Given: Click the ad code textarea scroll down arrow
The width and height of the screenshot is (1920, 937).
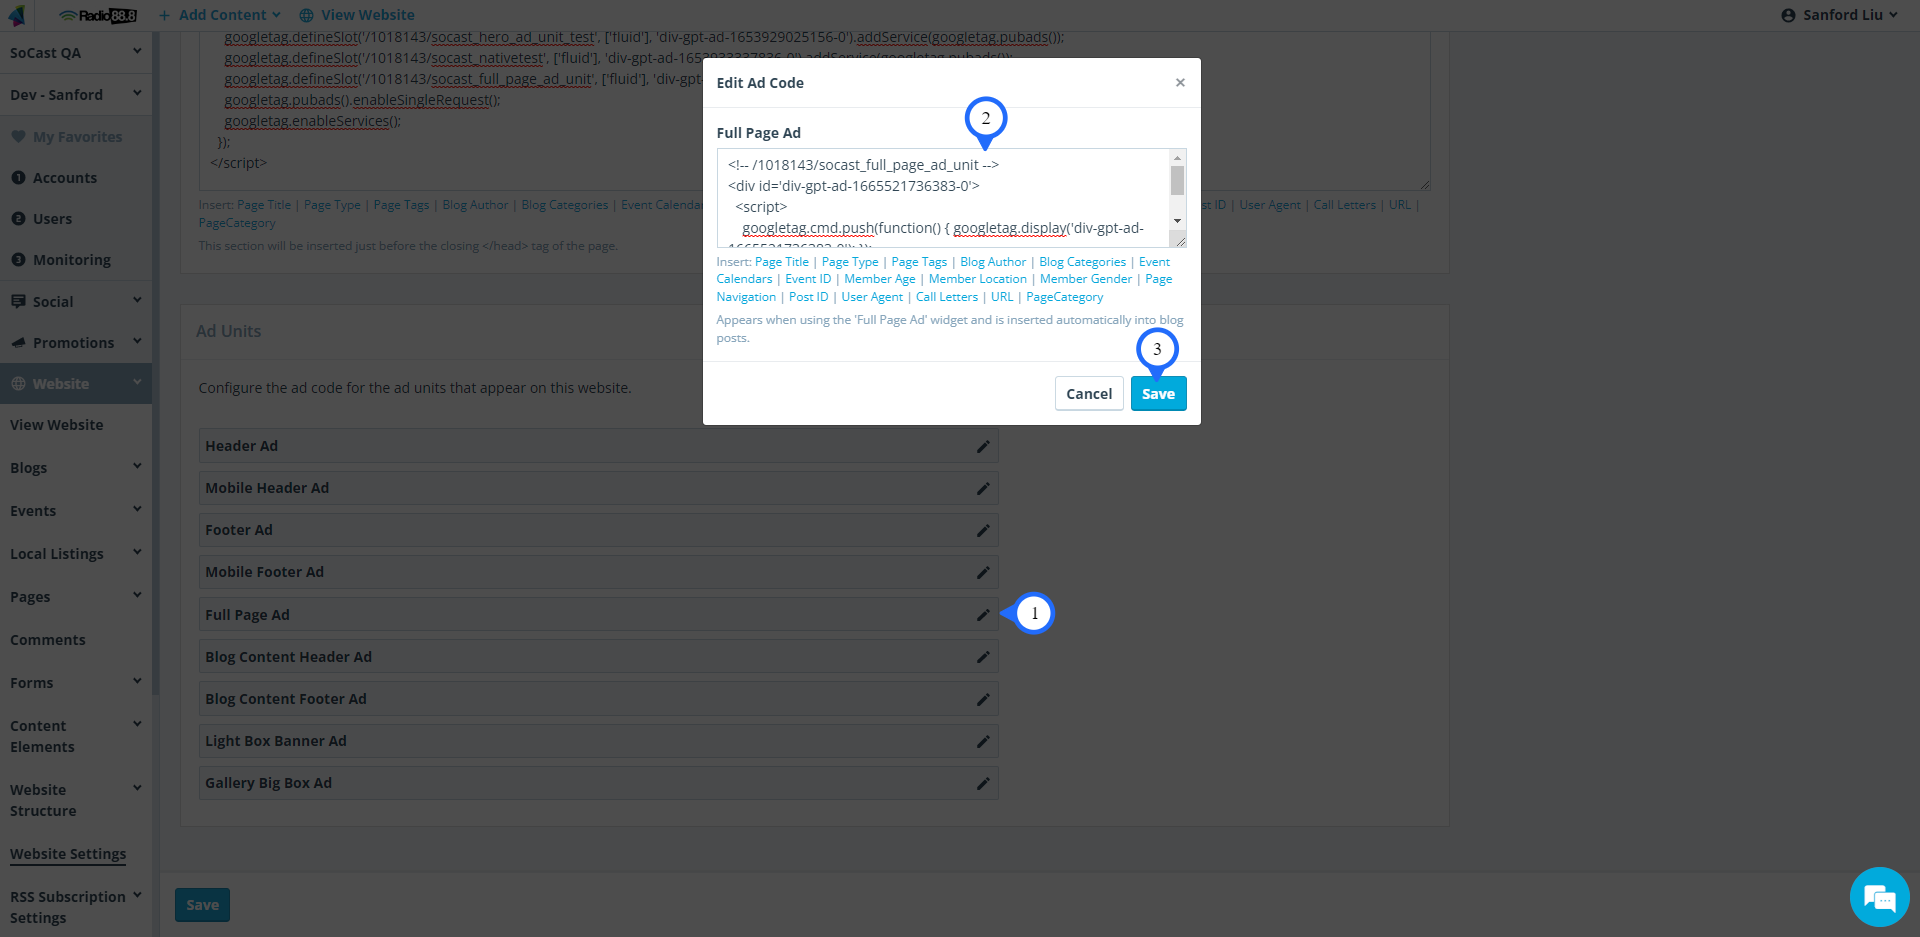Looking at the screenshot, I should coord(1178,221).
